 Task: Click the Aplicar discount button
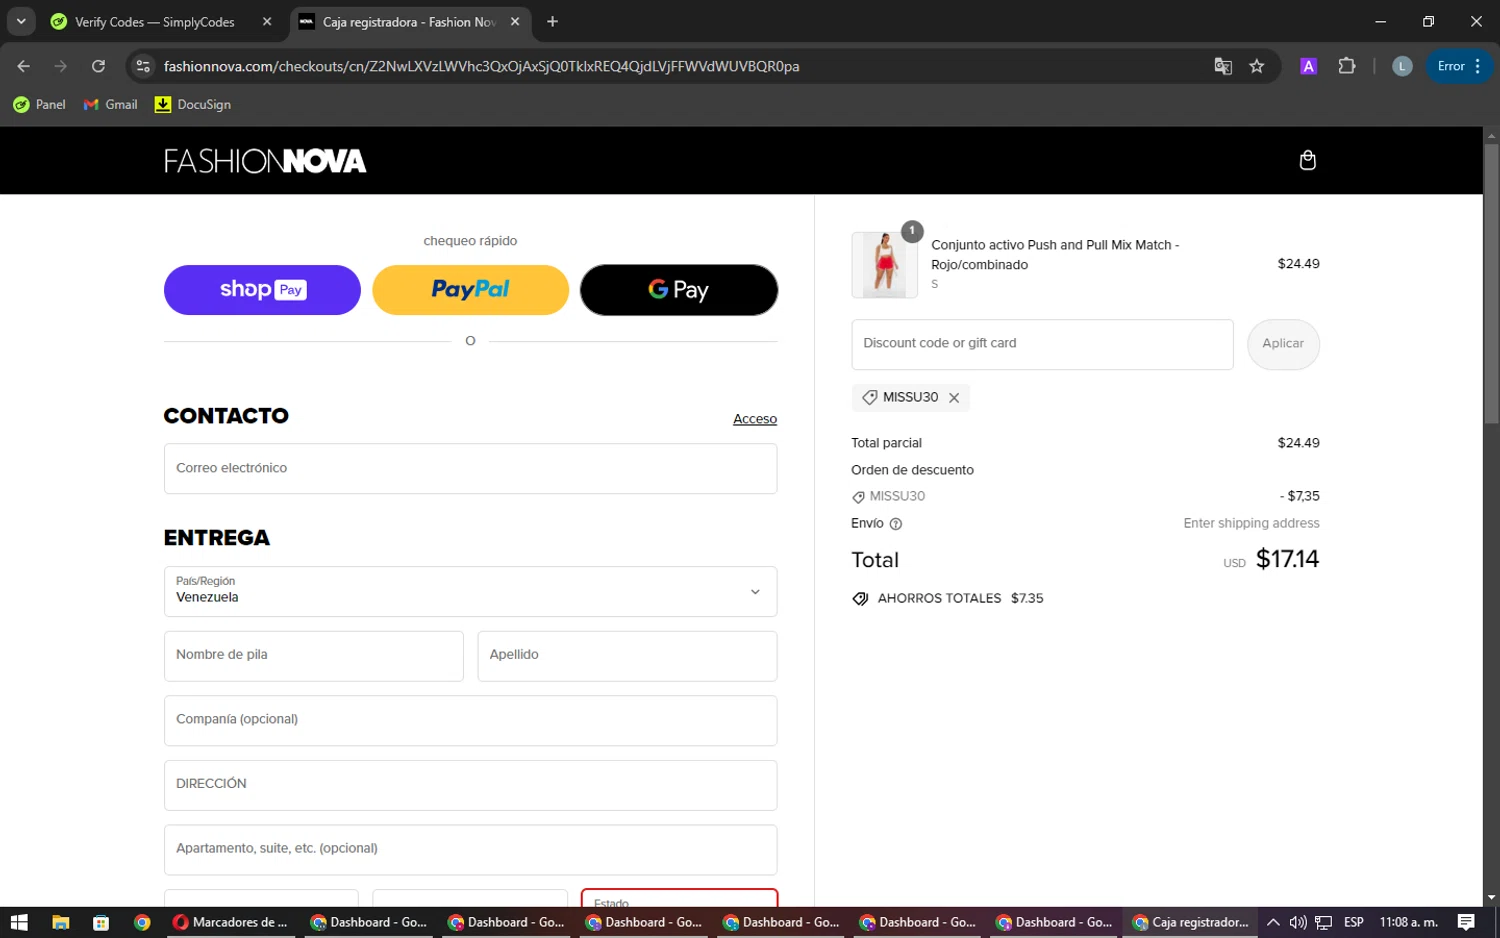point(1283,344)
